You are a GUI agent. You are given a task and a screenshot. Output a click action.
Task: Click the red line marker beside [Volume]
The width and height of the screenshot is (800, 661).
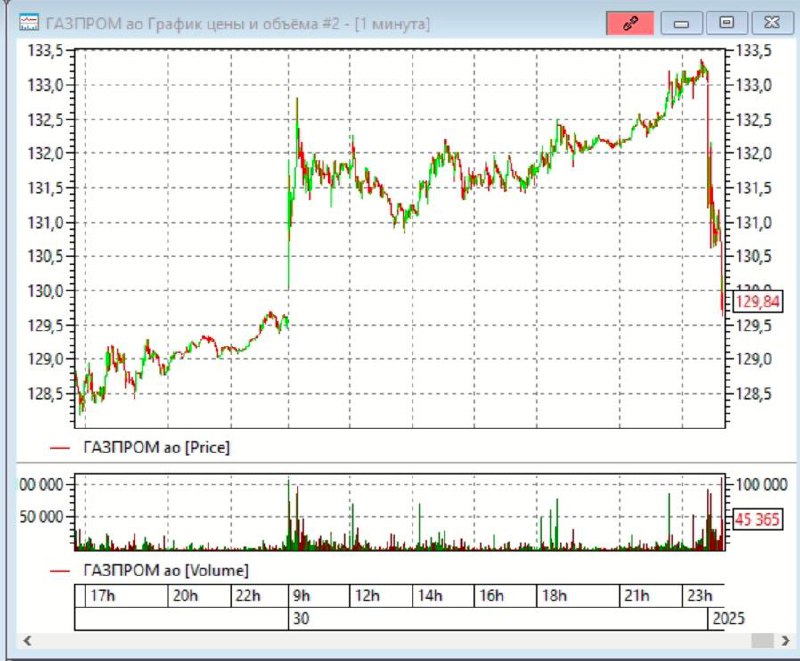pyautogui.click(x=60, y=571)
